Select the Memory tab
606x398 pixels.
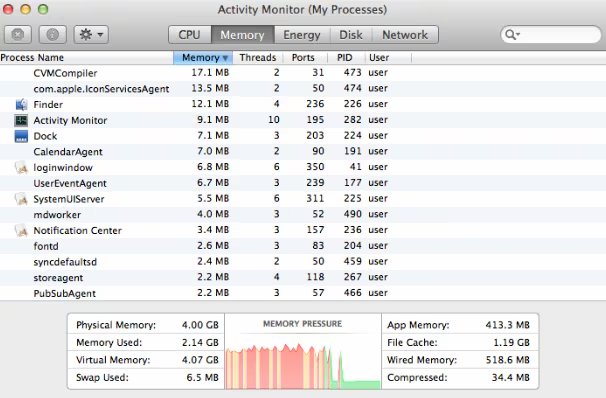point(243,35)
